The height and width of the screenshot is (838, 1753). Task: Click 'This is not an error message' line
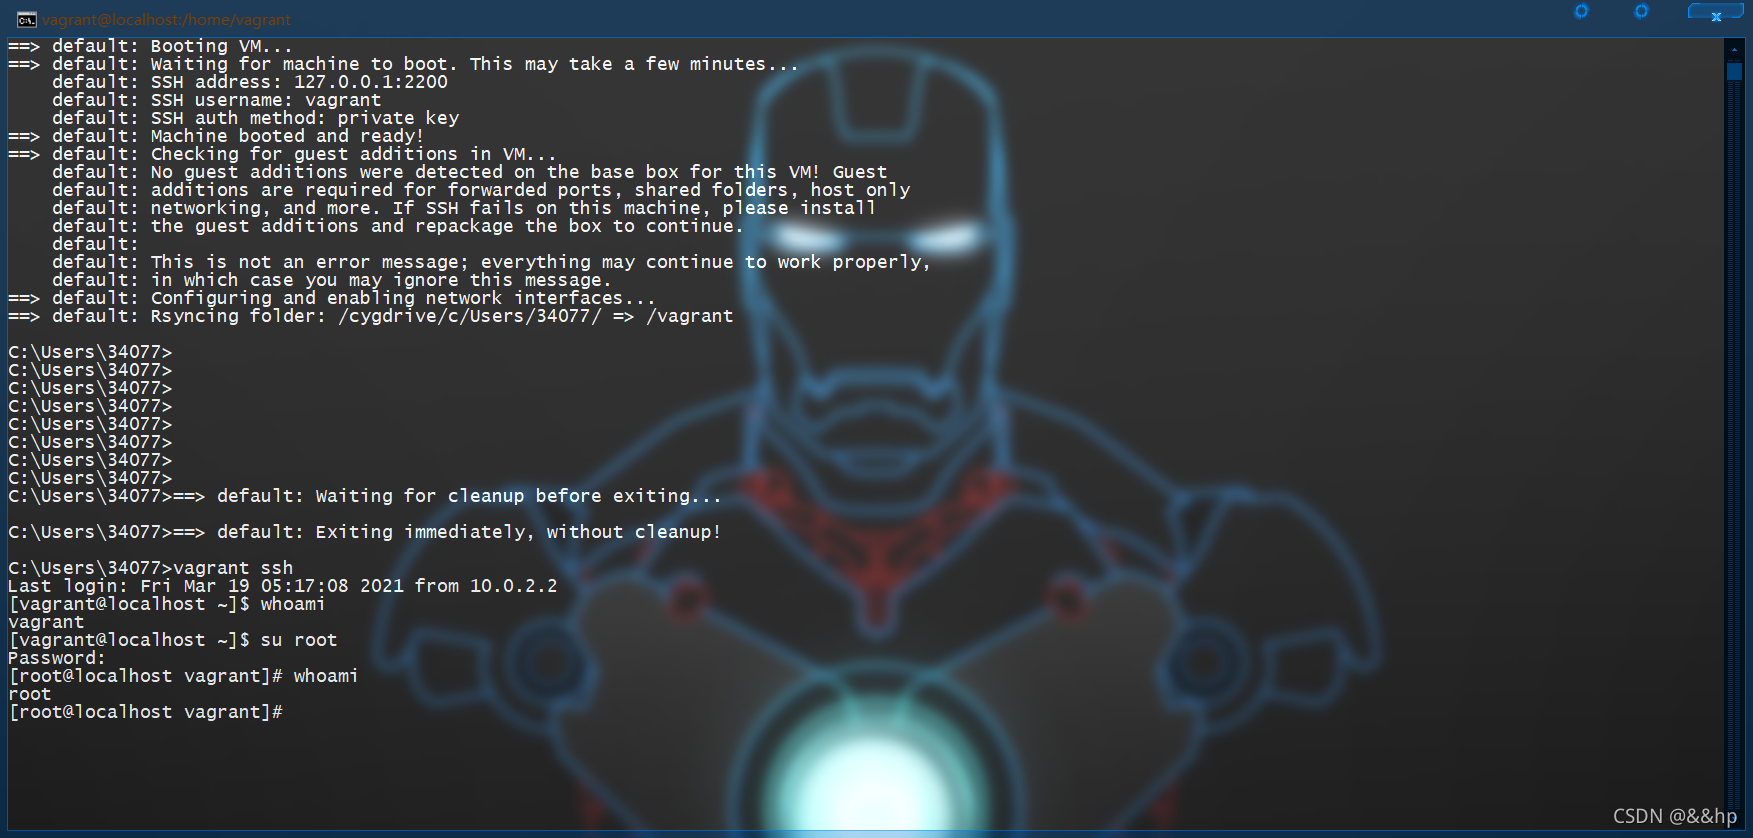(491, 262)
